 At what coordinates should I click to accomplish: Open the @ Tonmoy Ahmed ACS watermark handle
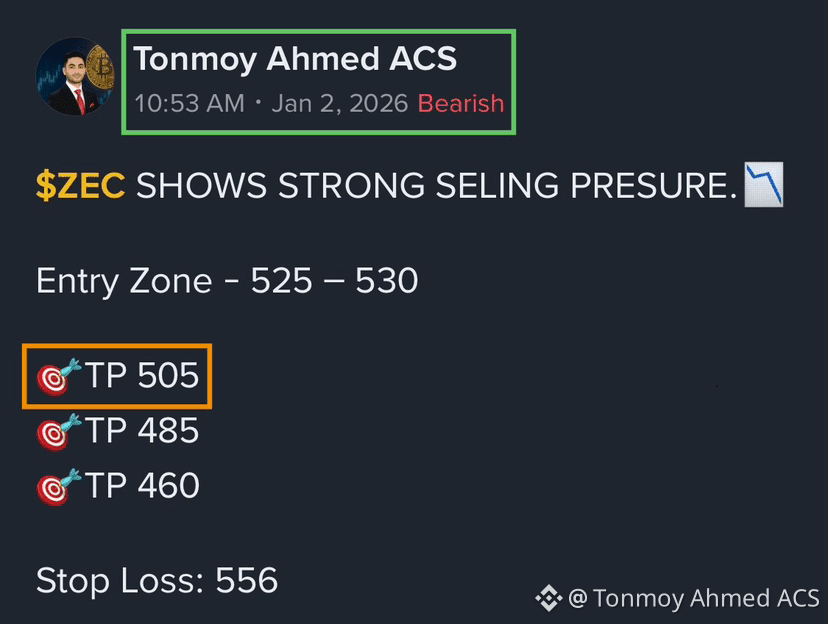(x=694, y=598)
